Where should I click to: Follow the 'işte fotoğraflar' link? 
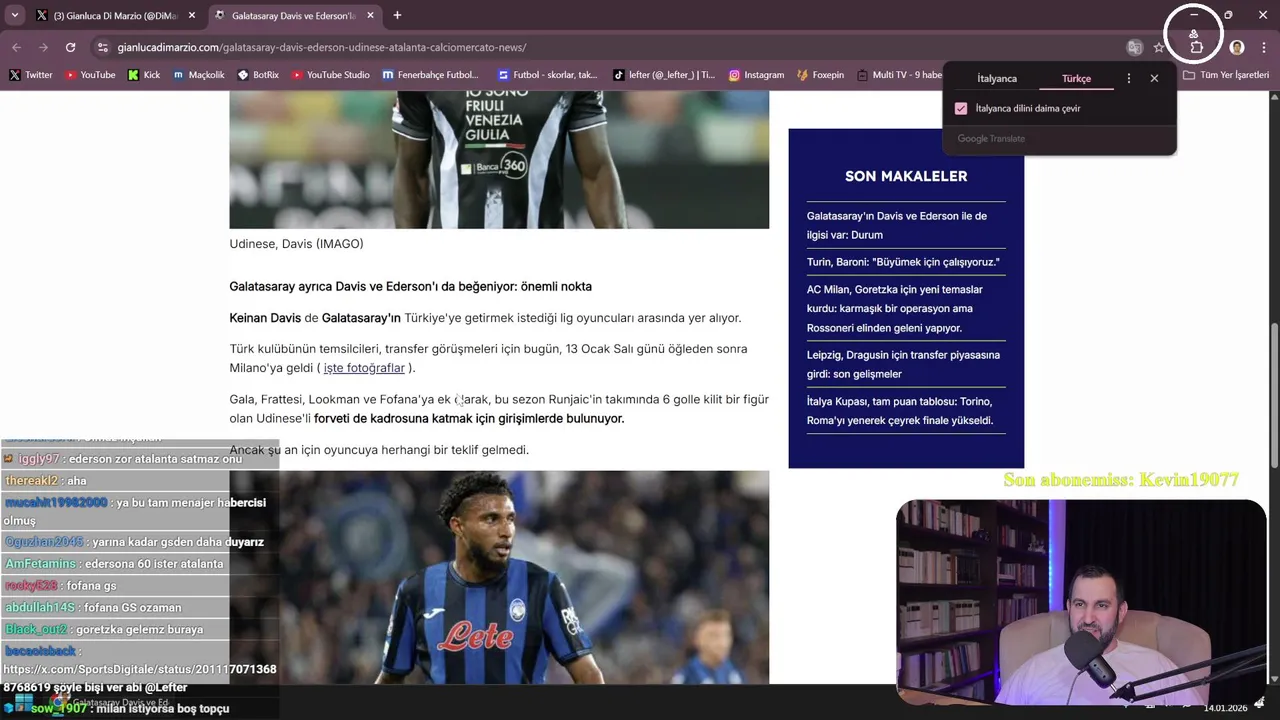click(364, 368)
